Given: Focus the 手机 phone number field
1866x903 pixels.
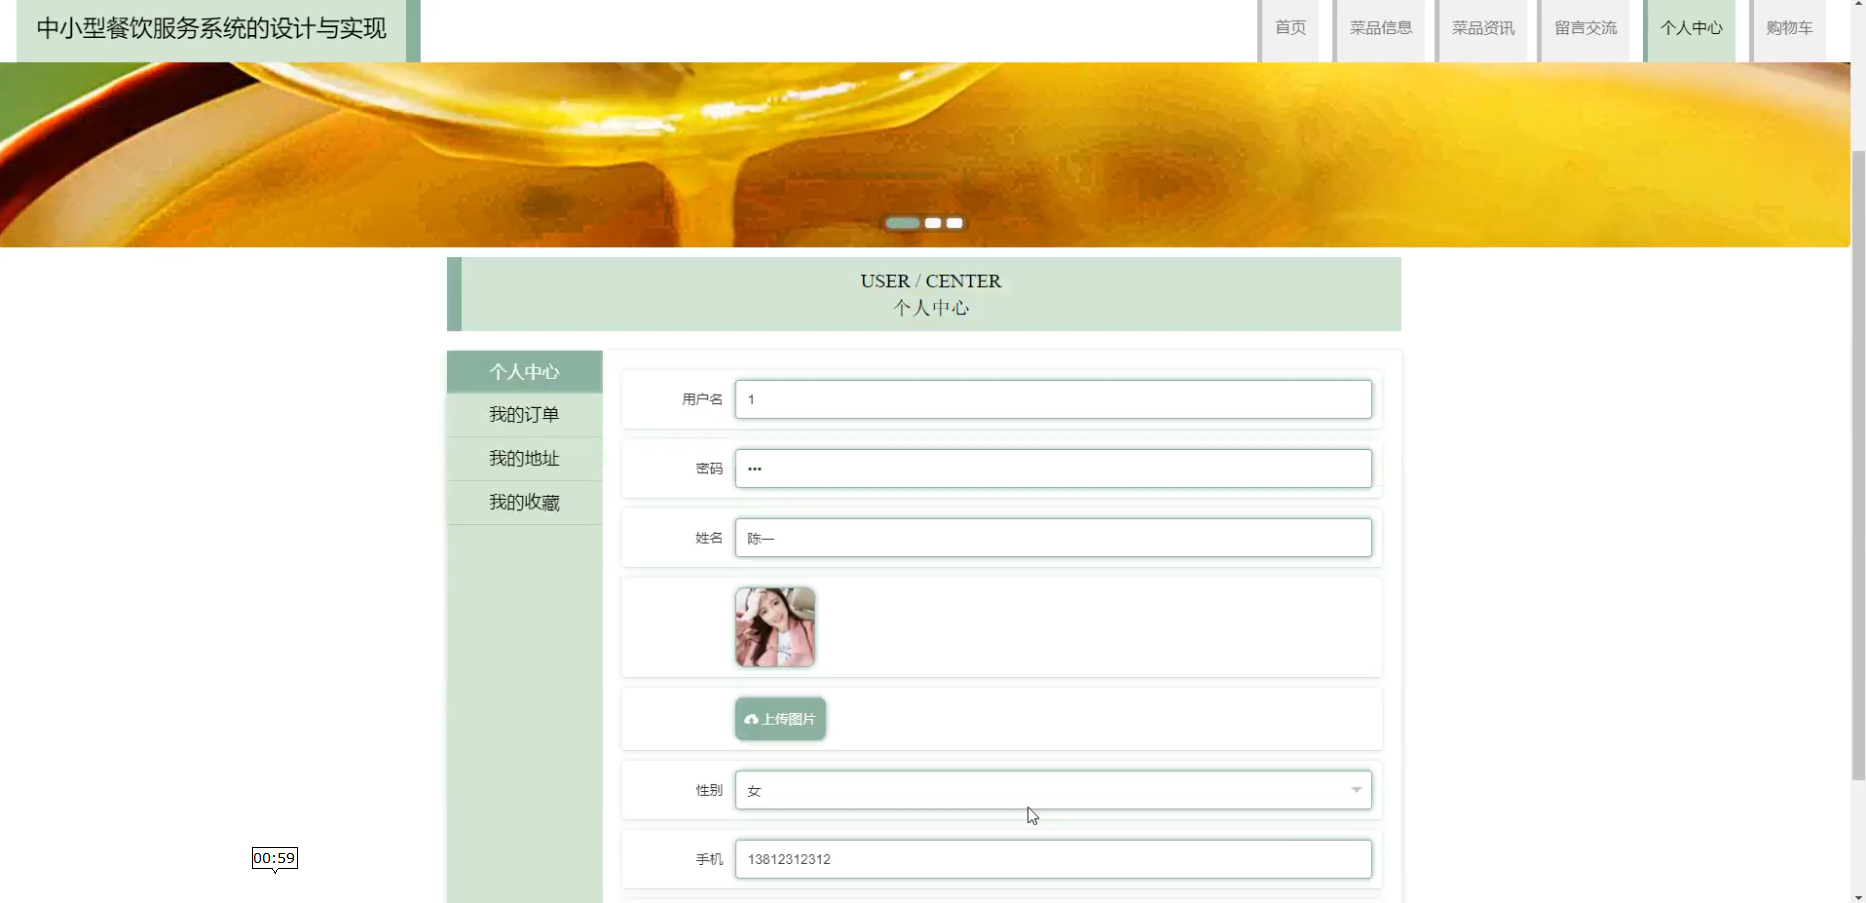Looking at the screenshot, I should [x=1053, y=859].
